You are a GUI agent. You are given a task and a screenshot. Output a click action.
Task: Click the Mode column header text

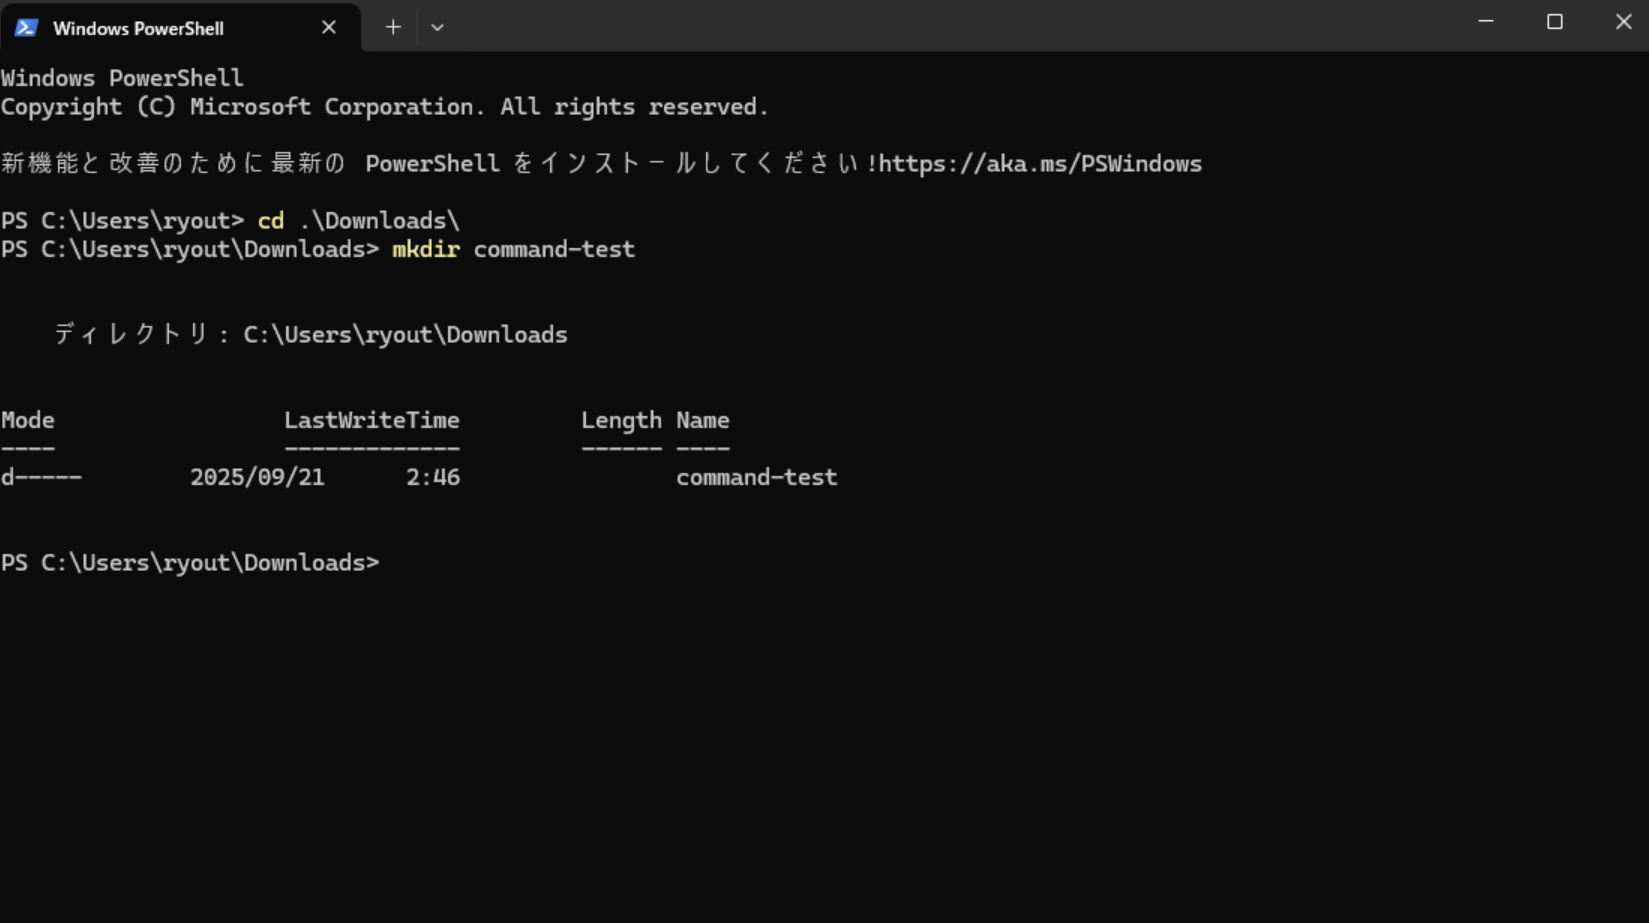[28, 421]
